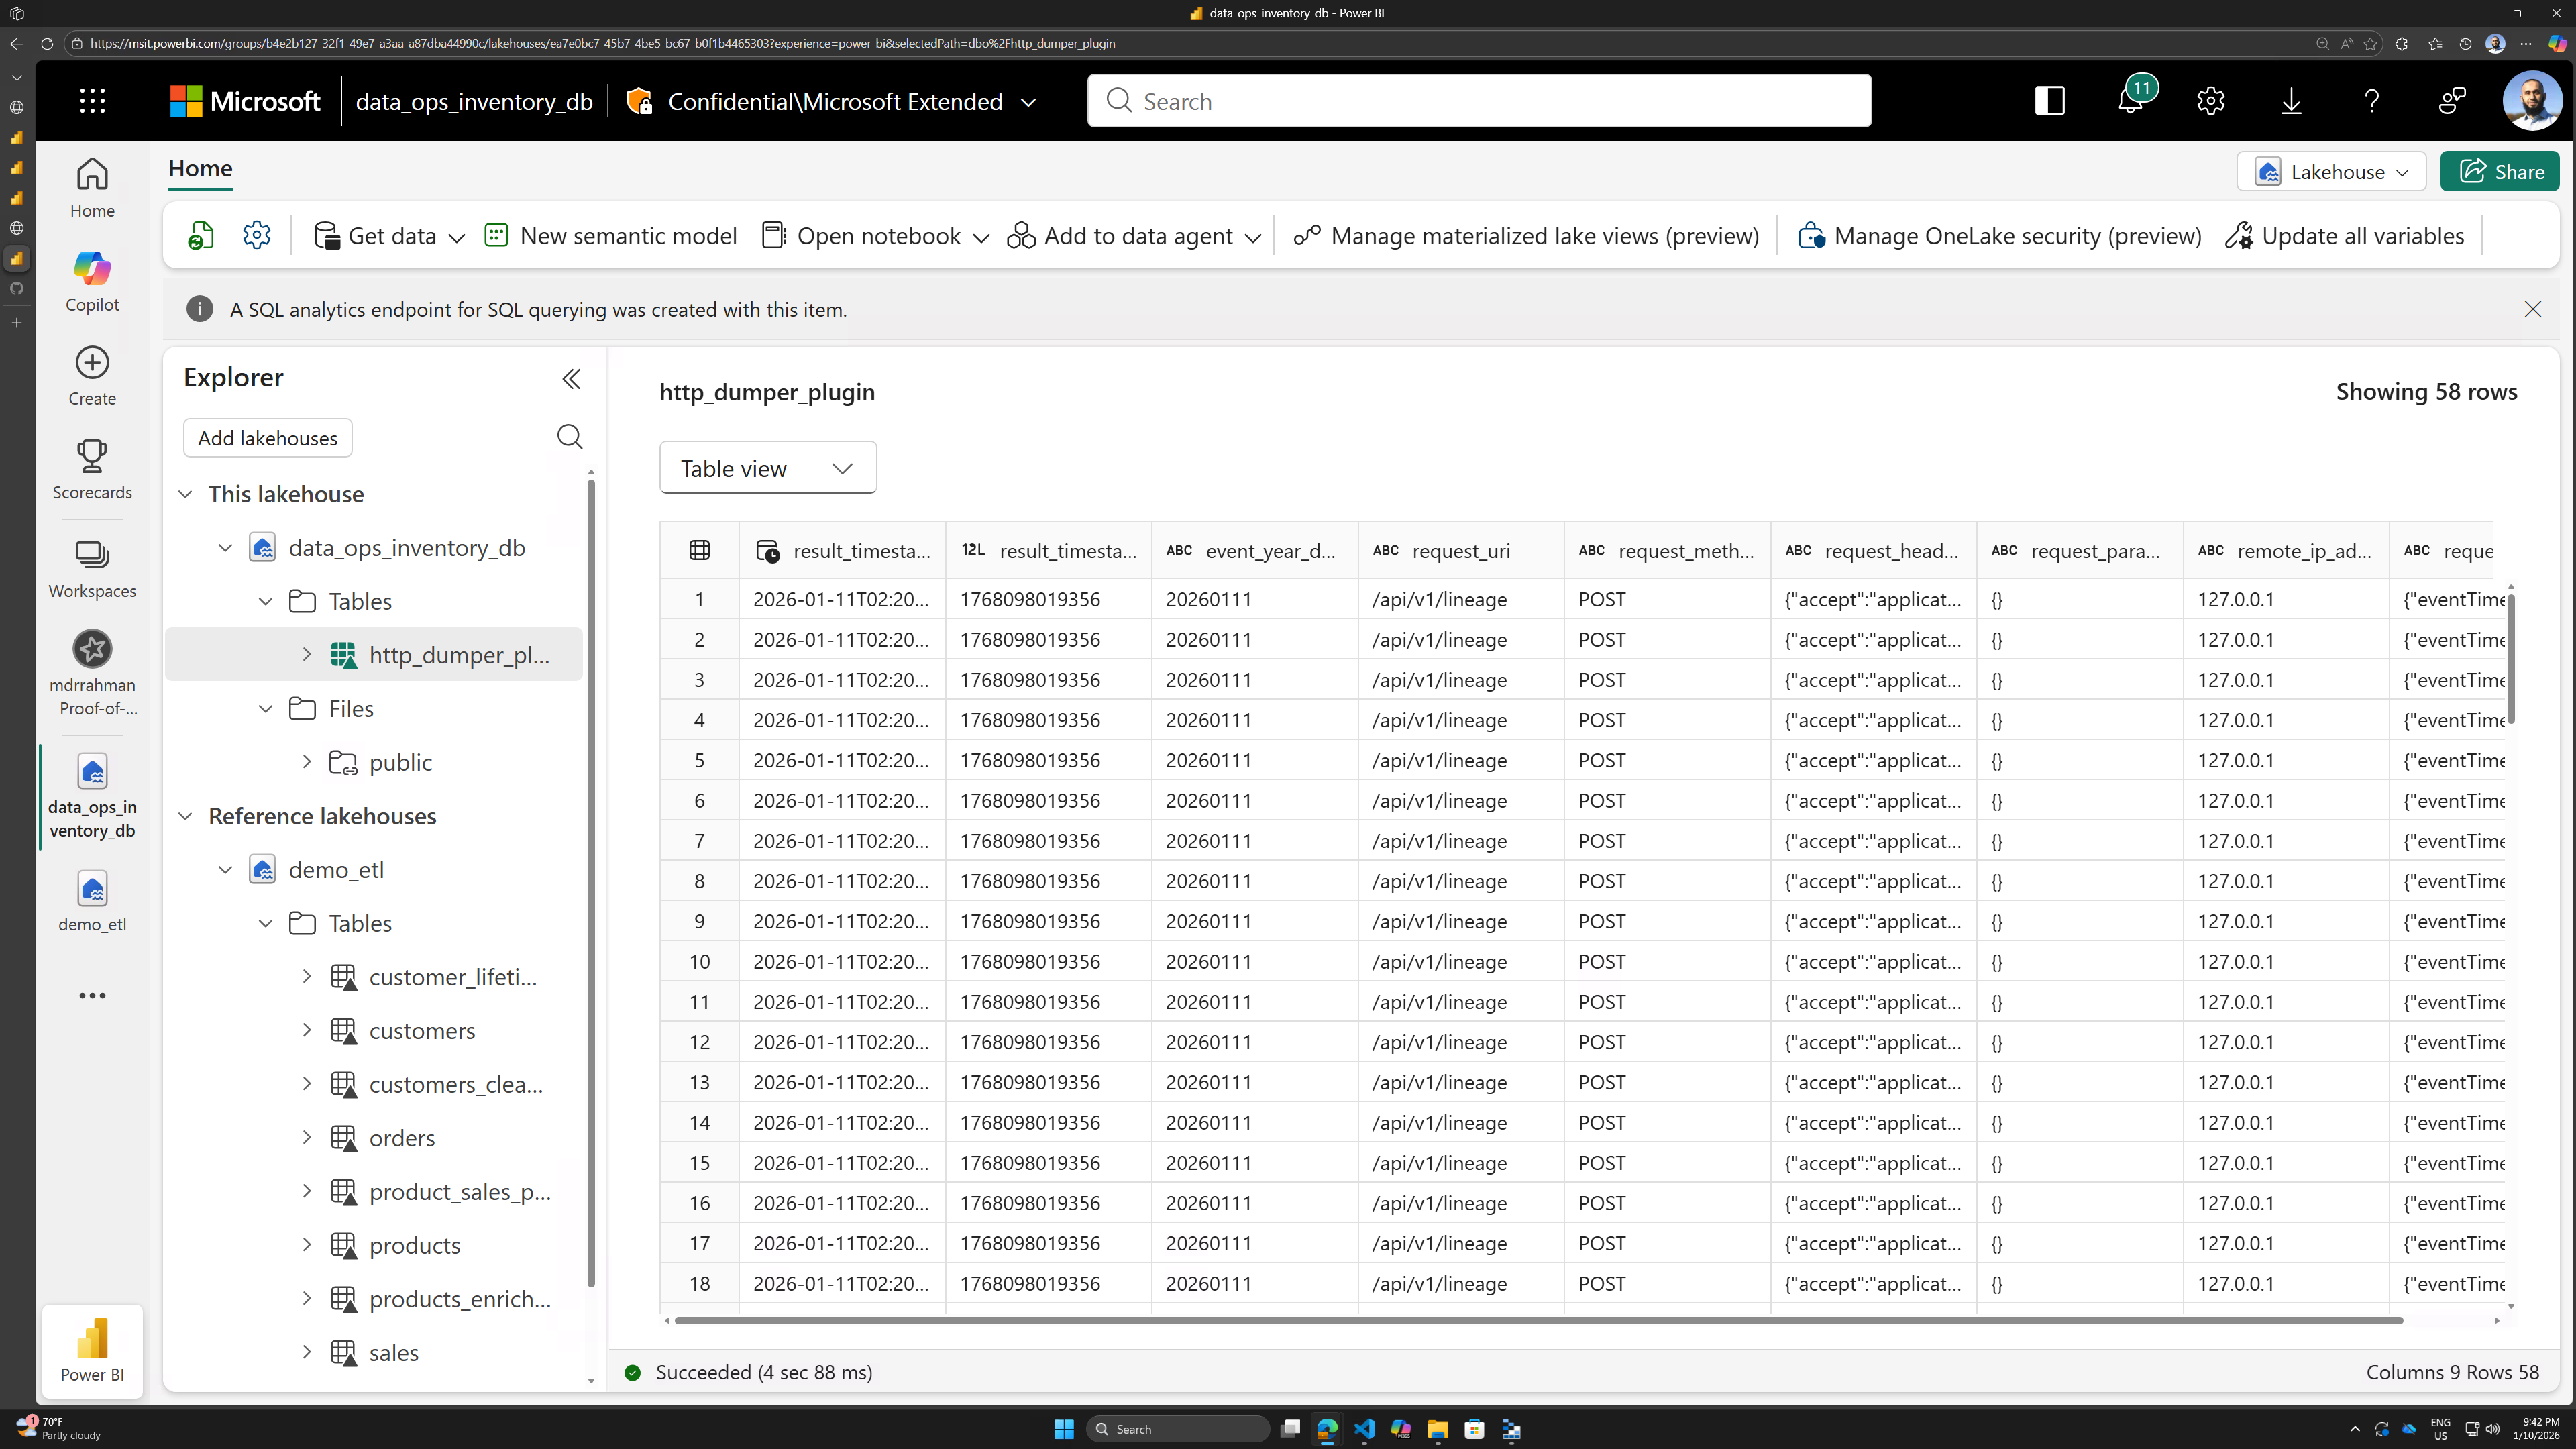The width and height of the screenshot is (2576, 1449).
Task: Click the notifications bell icon
Action: click(2130, 101)
